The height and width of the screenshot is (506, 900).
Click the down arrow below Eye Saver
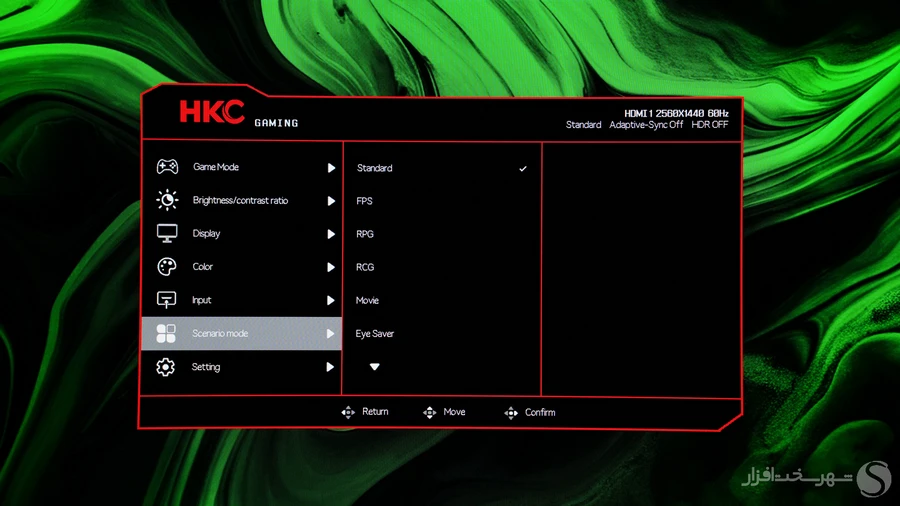click(x=374, y=367)
